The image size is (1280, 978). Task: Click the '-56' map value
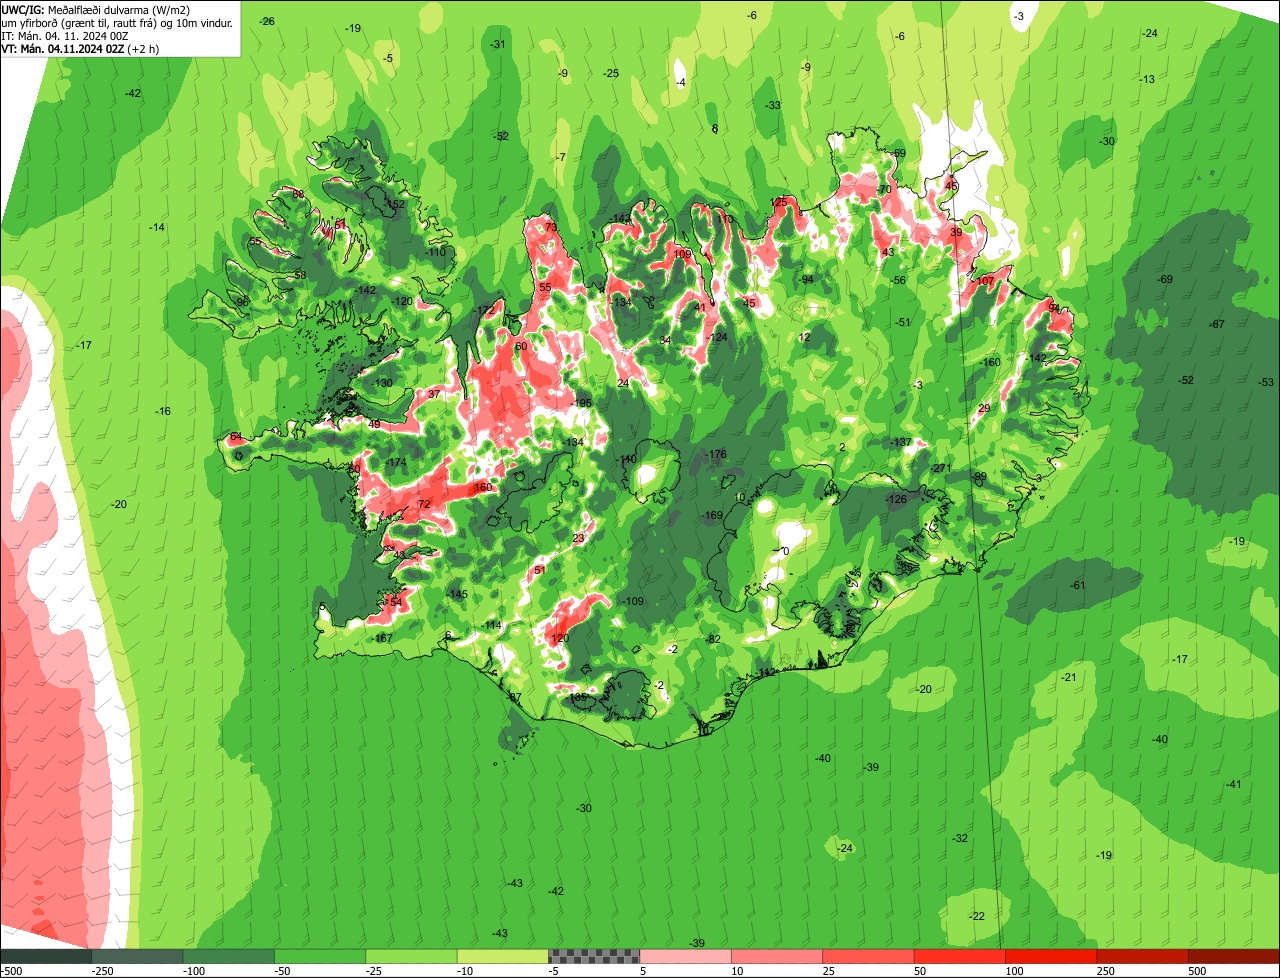click(x=899, y=280)
